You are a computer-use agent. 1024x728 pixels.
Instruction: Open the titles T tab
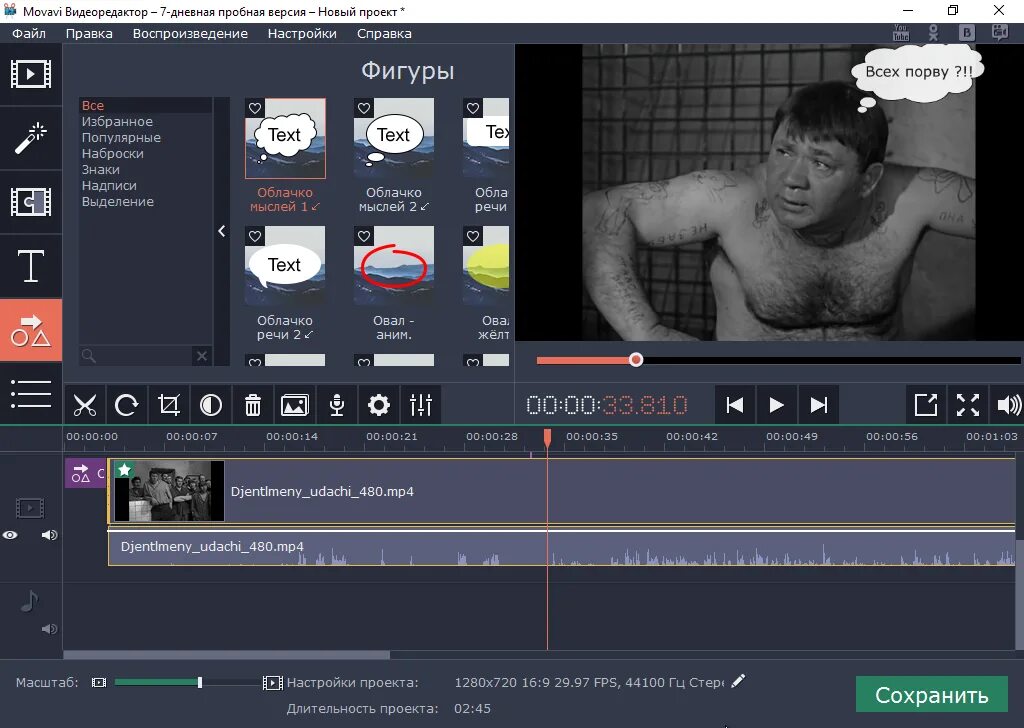[x=31, y=266]
